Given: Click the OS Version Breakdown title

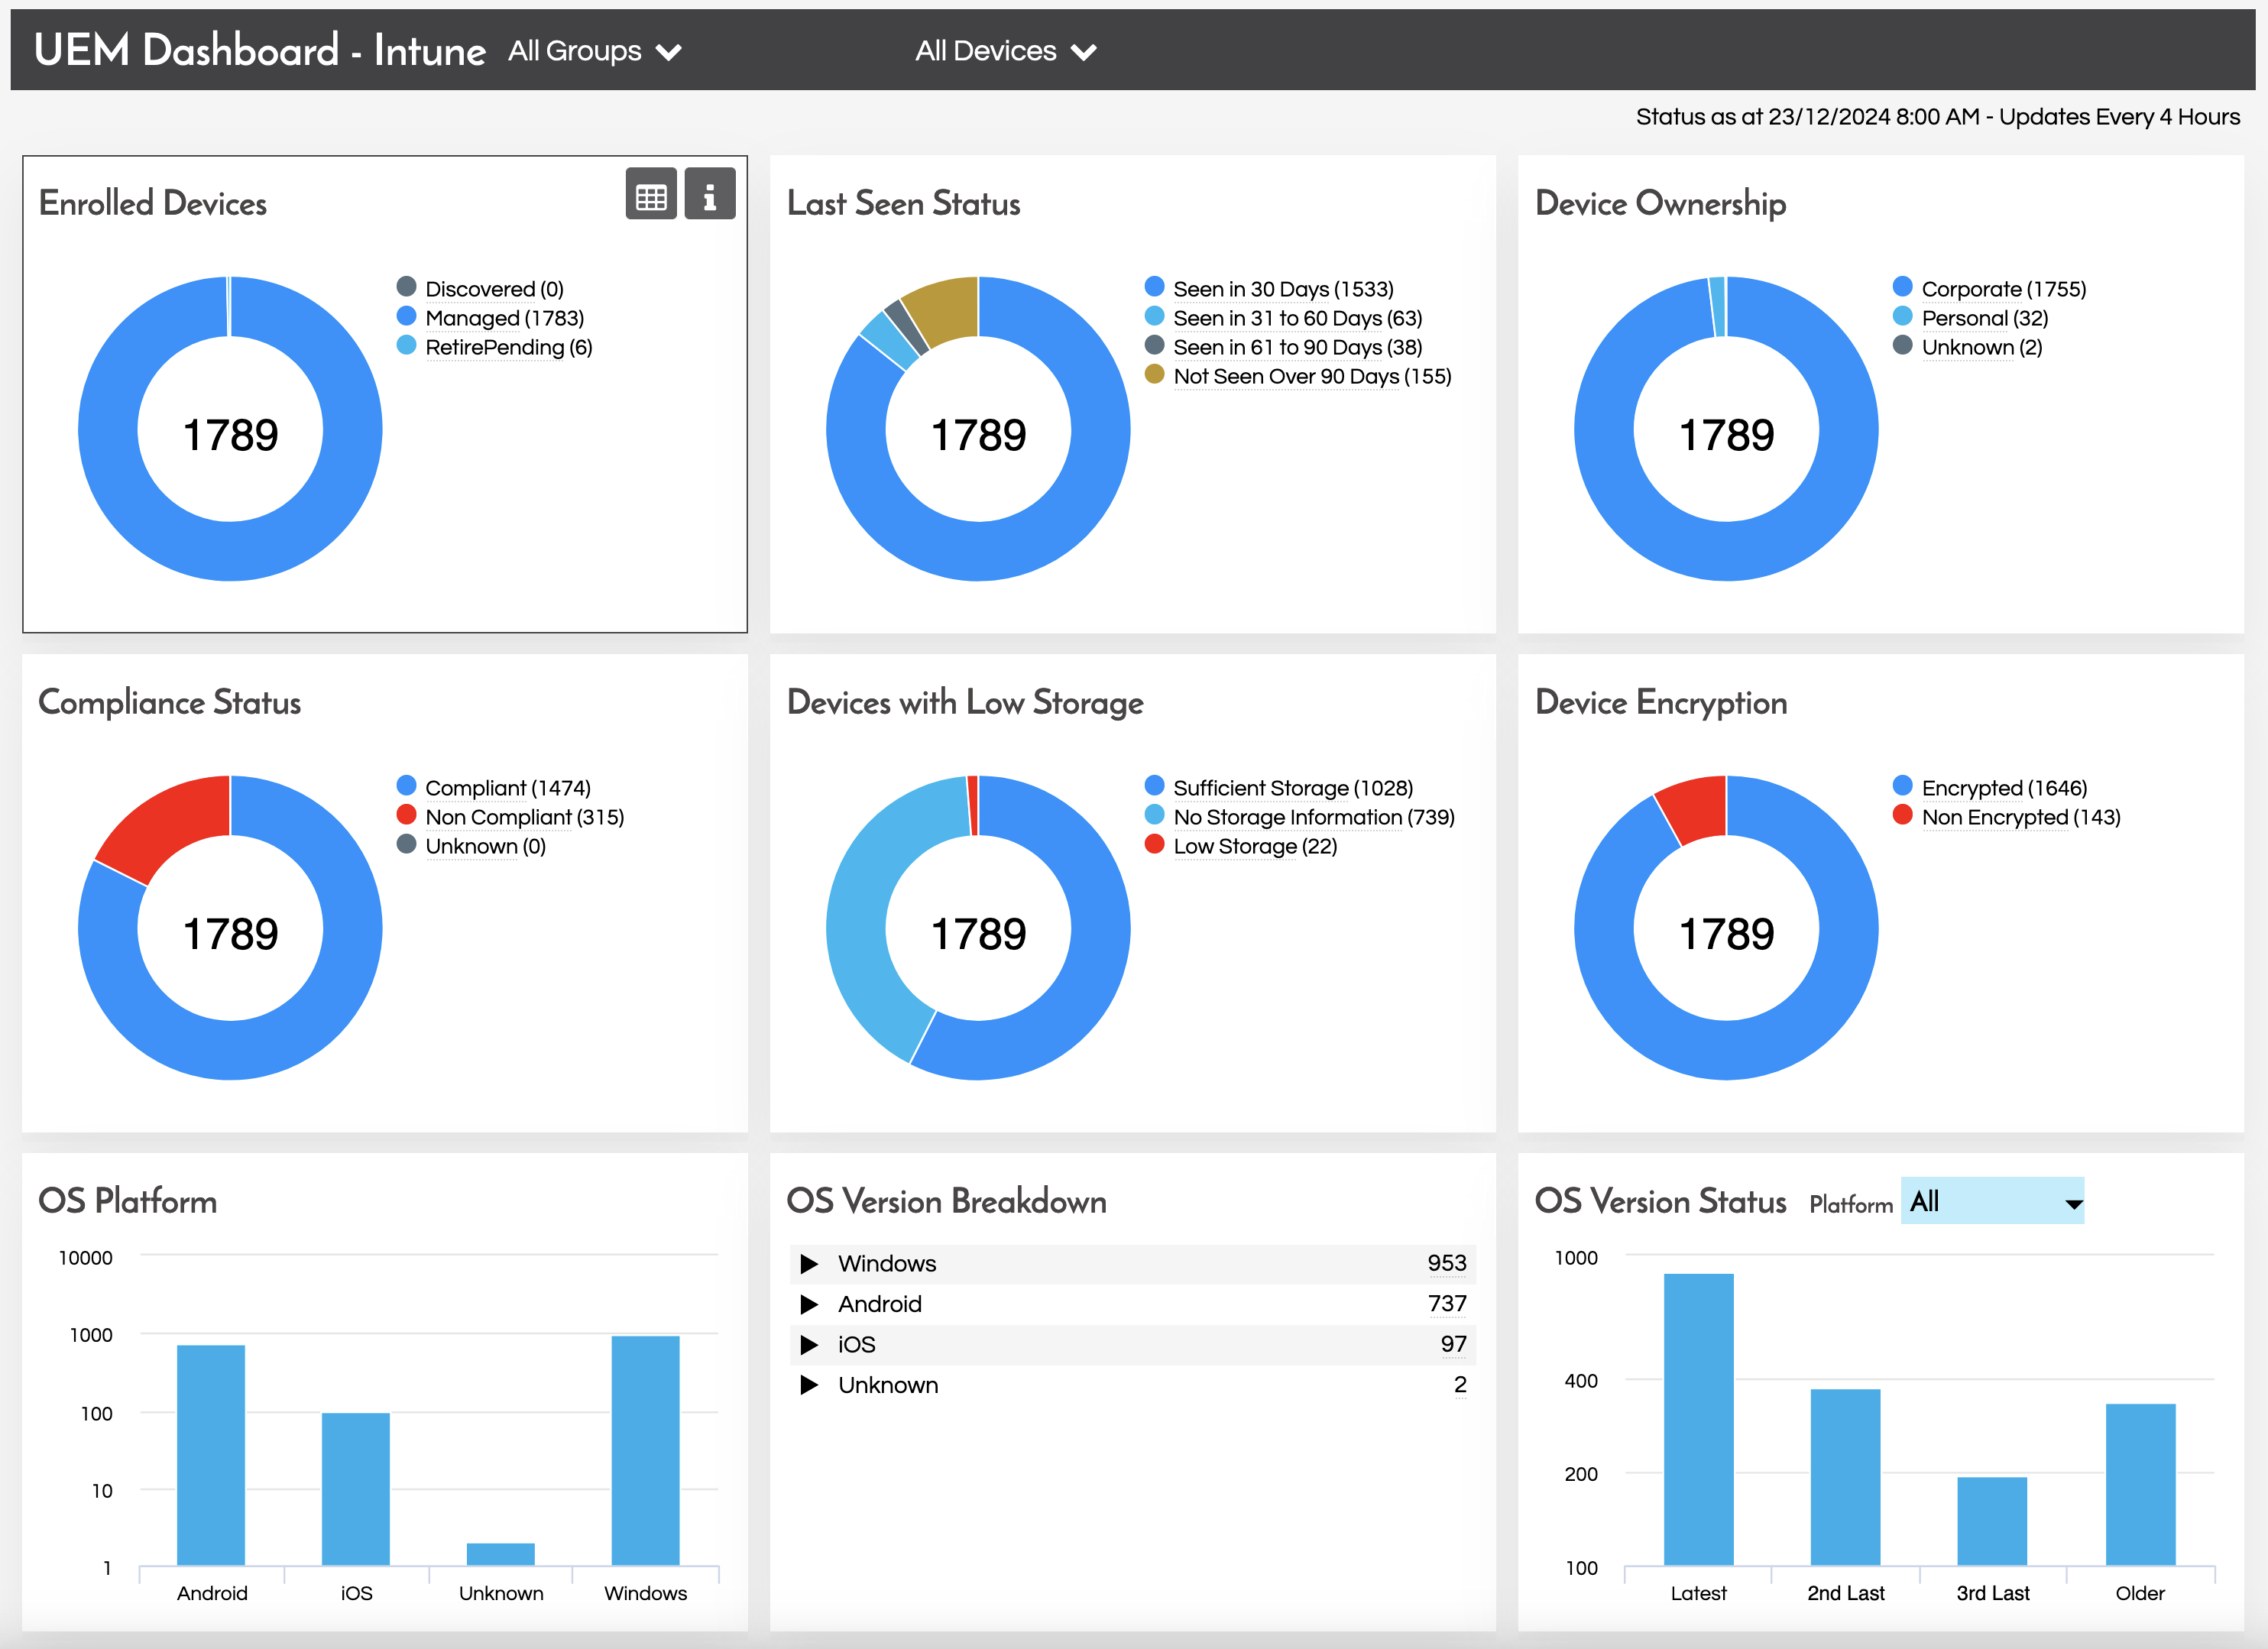Looking at the screenshot, I should [x=947, y=1201].
